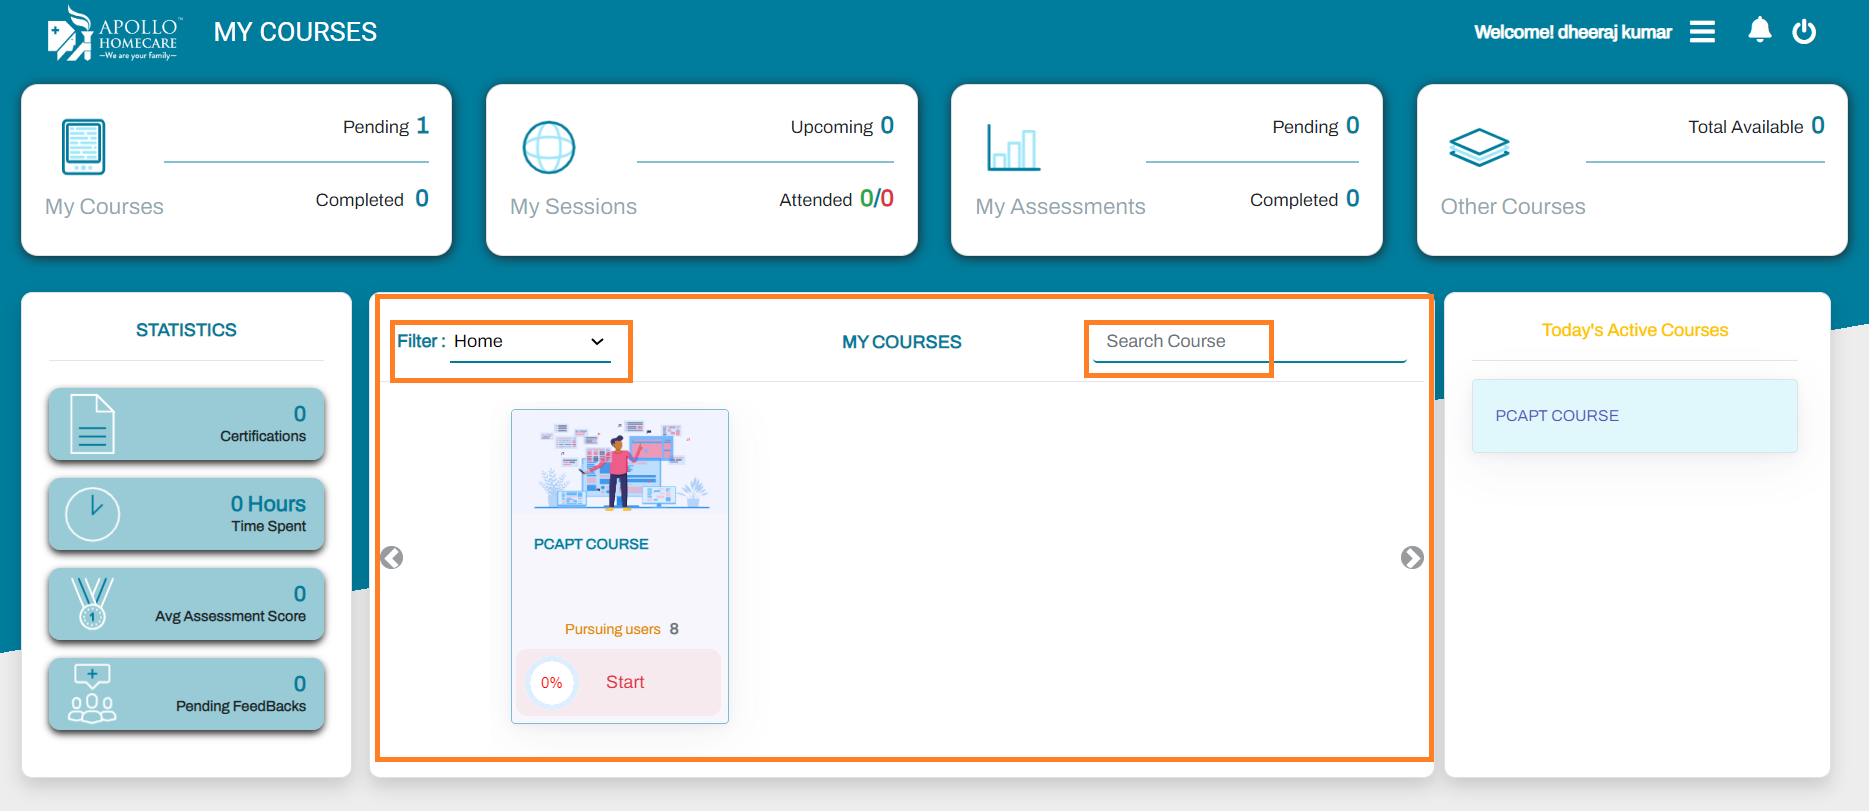1869x811 pixels.
Task: Go to next course with right arrow
Action: [1412, 557]
